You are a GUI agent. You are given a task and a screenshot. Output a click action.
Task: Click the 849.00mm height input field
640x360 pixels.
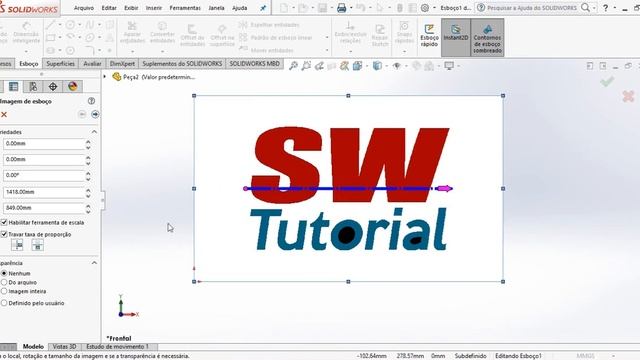[44, 208]
